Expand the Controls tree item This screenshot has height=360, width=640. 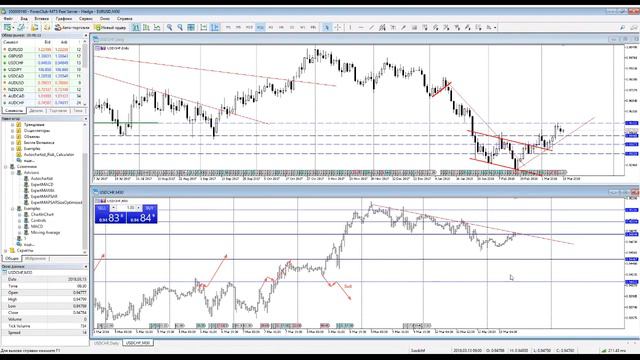pyautogui.click(x=20, y=220)
